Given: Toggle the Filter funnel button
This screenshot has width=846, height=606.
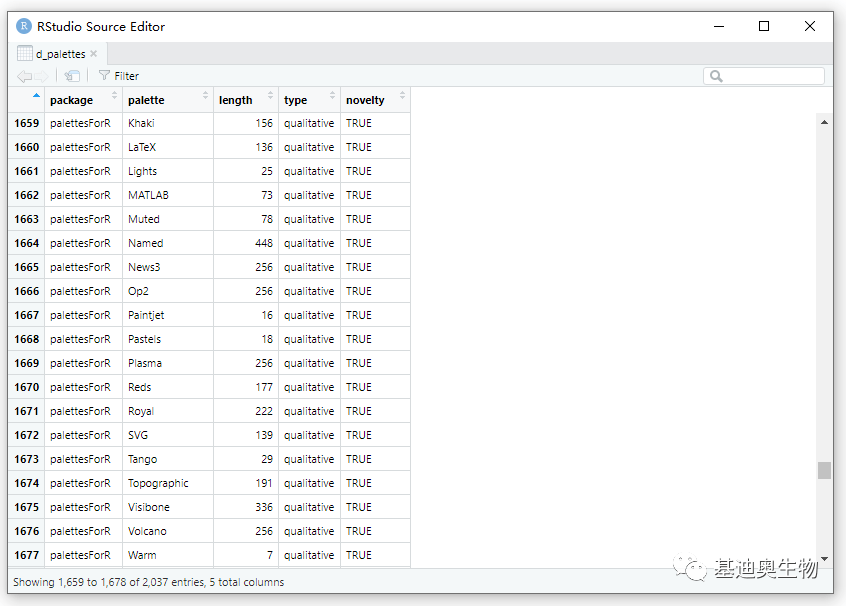Looking at the screenshot, I should [x=119, y=76].
